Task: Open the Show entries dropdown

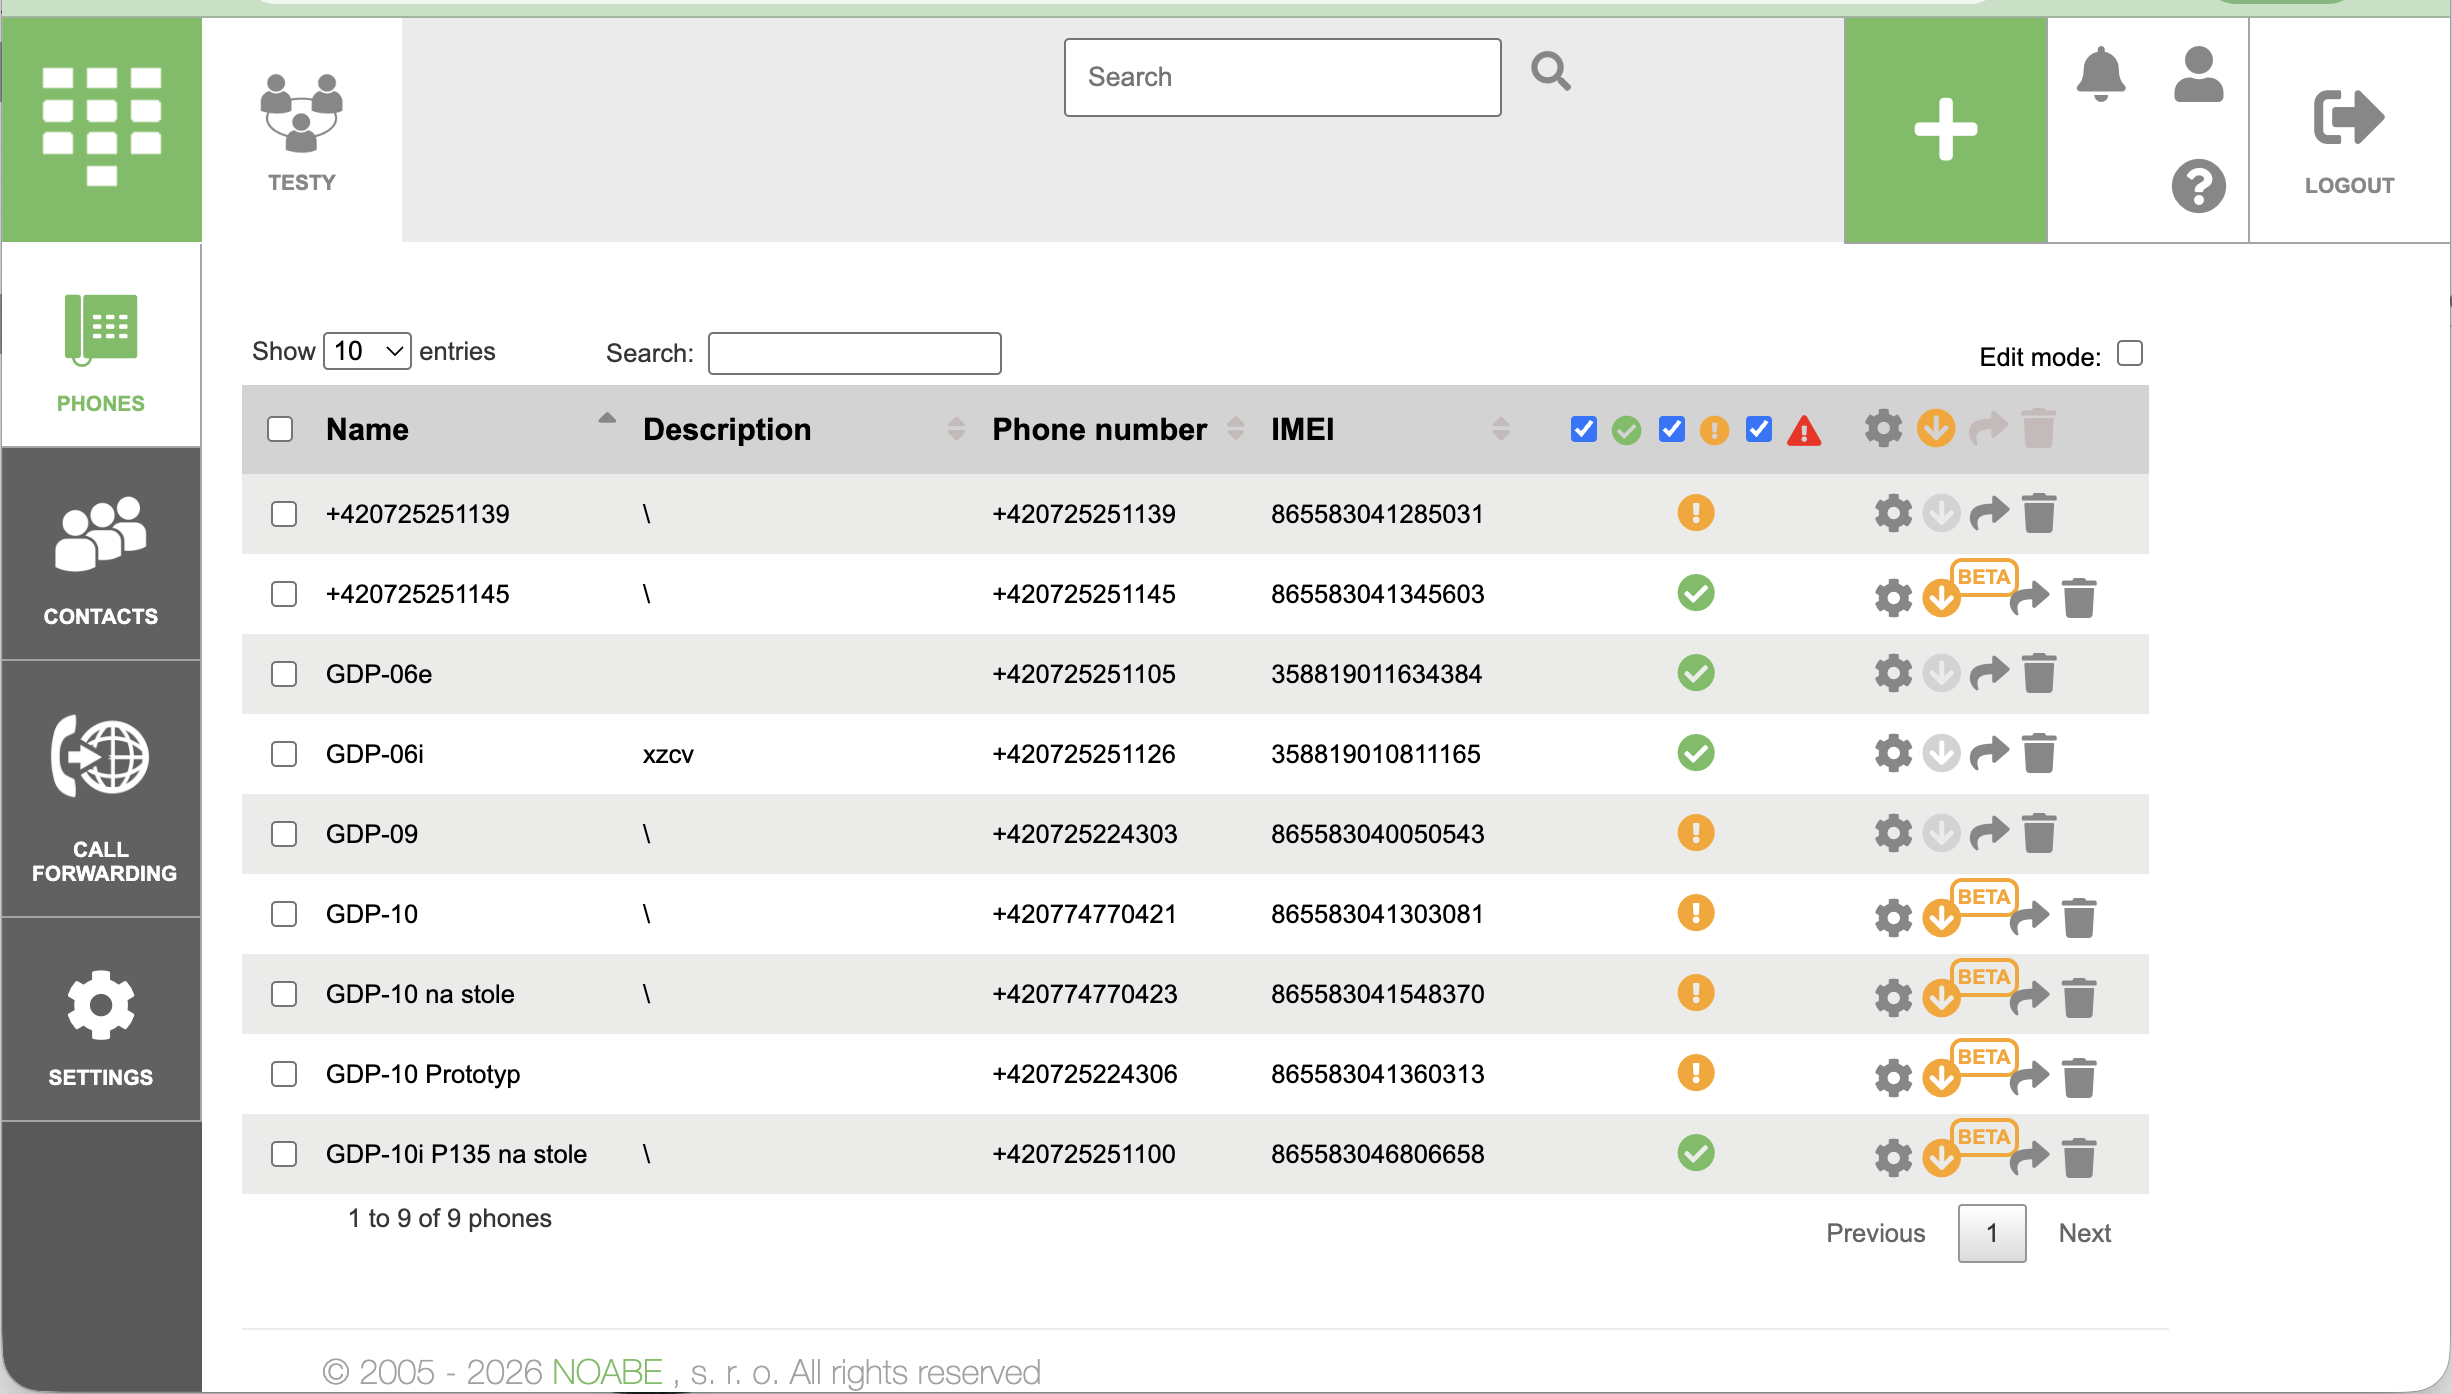Action: pyautogui.click(x=367, y=351)
